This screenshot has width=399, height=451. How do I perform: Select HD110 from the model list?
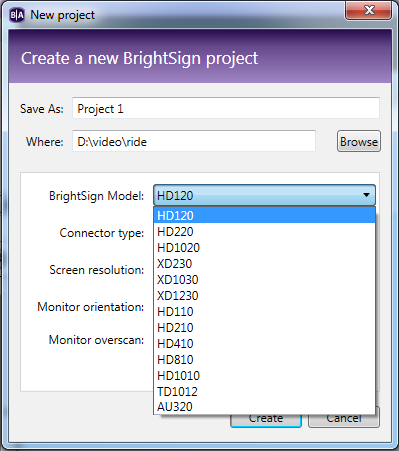click(264, 311)
